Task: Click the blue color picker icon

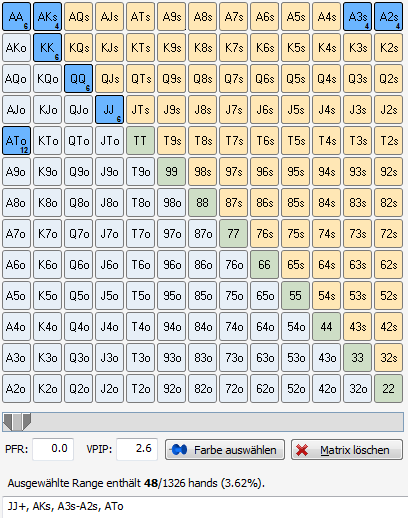Action: pyautogui.click(x=179, y=450)
